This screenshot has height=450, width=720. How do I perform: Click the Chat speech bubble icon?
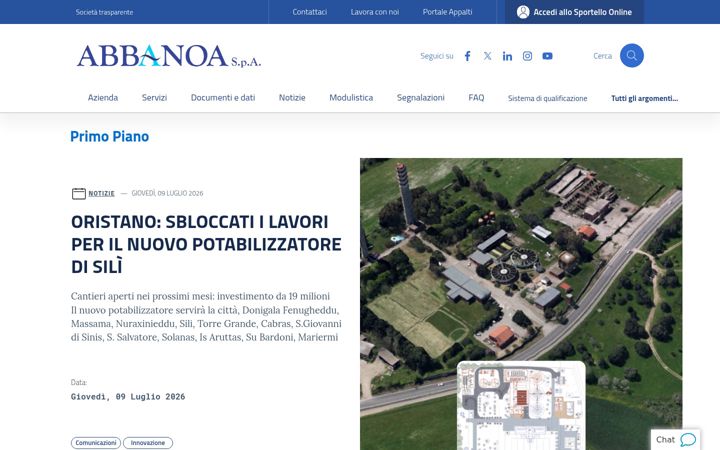(688, 440)
